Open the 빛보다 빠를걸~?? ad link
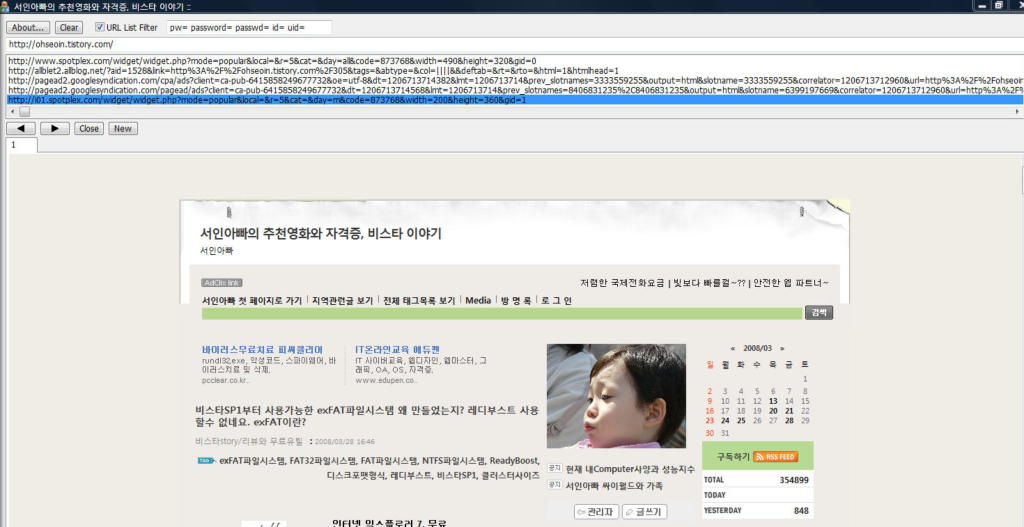The width and height of the screenshot is (1024, 527). (710, 283)
